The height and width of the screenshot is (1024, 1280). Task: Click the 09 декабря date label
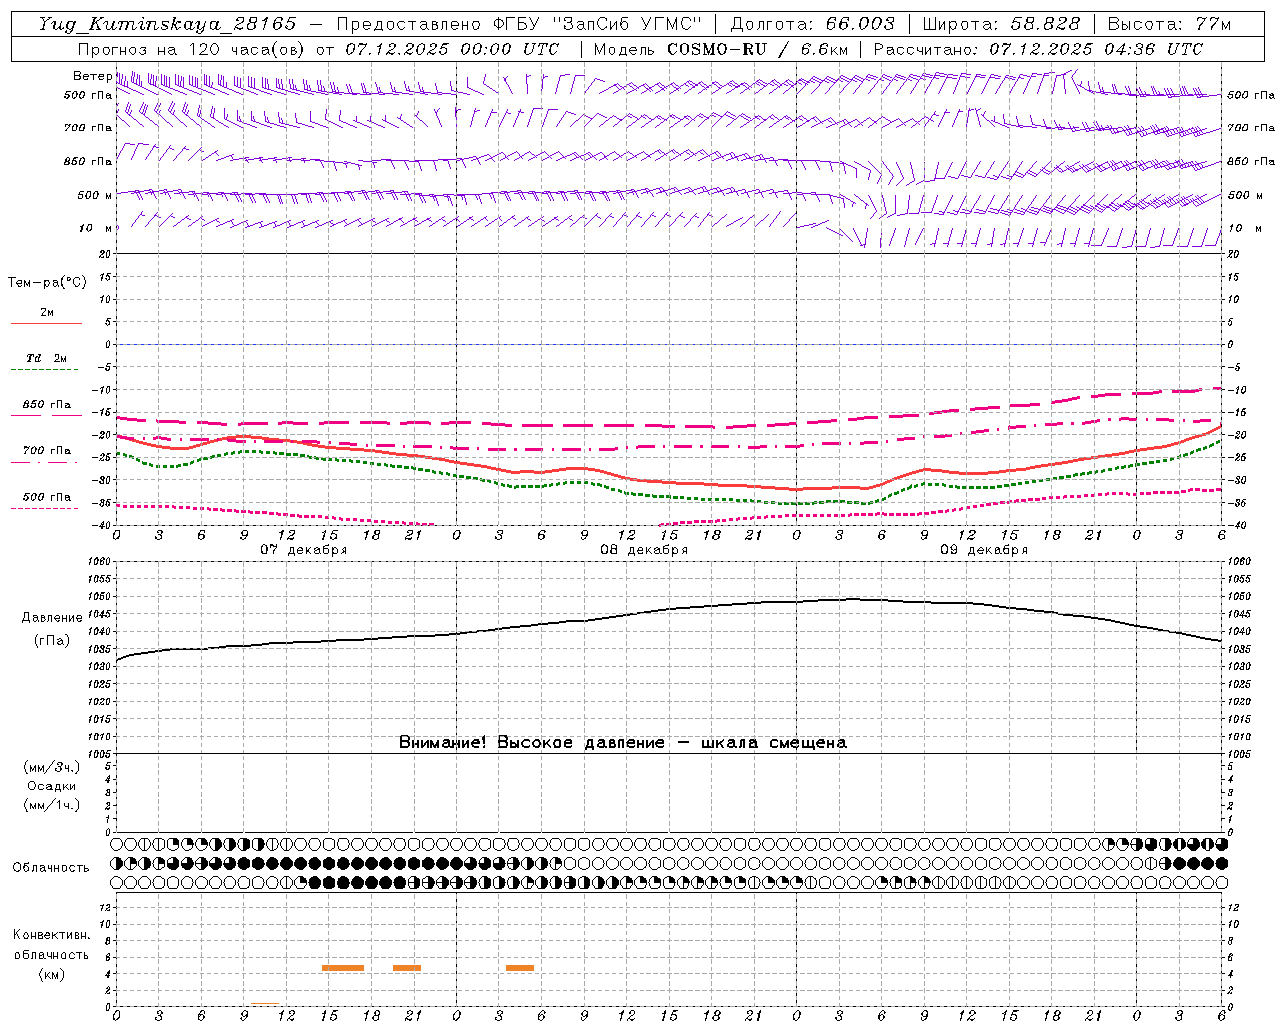(984, 550)
